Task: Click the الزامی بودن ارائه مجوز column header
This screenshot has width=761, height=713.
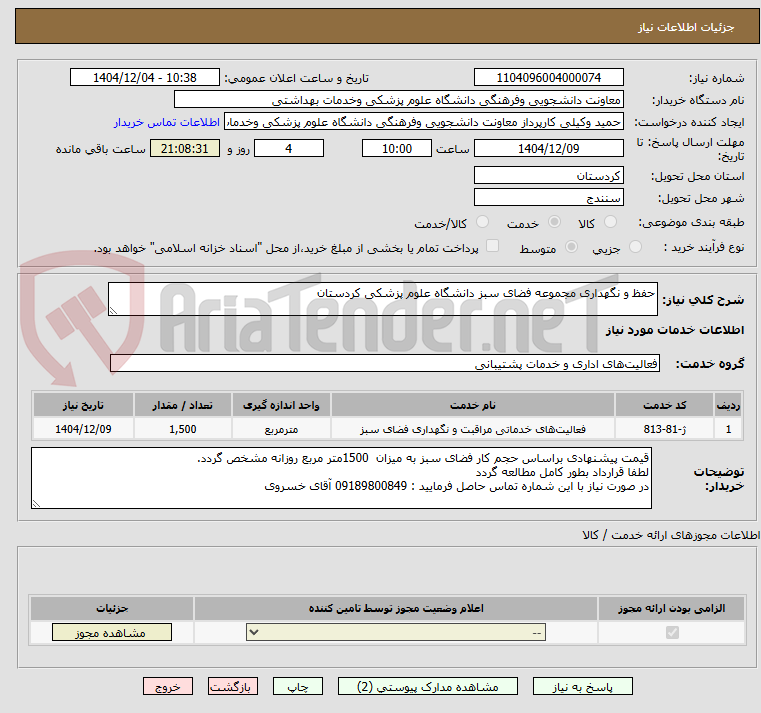Action: 672,608
